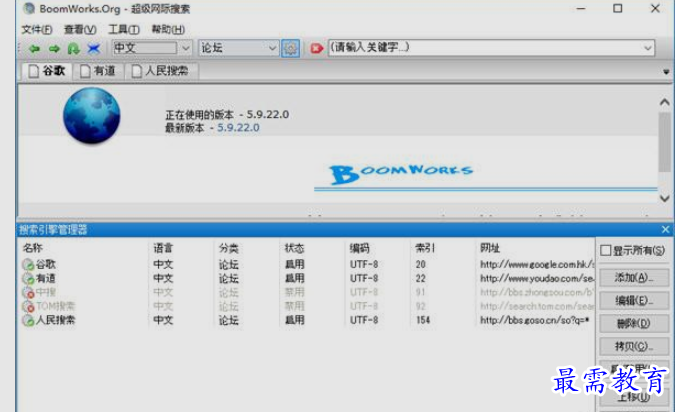Click index value 154

[x=423, y=320]
